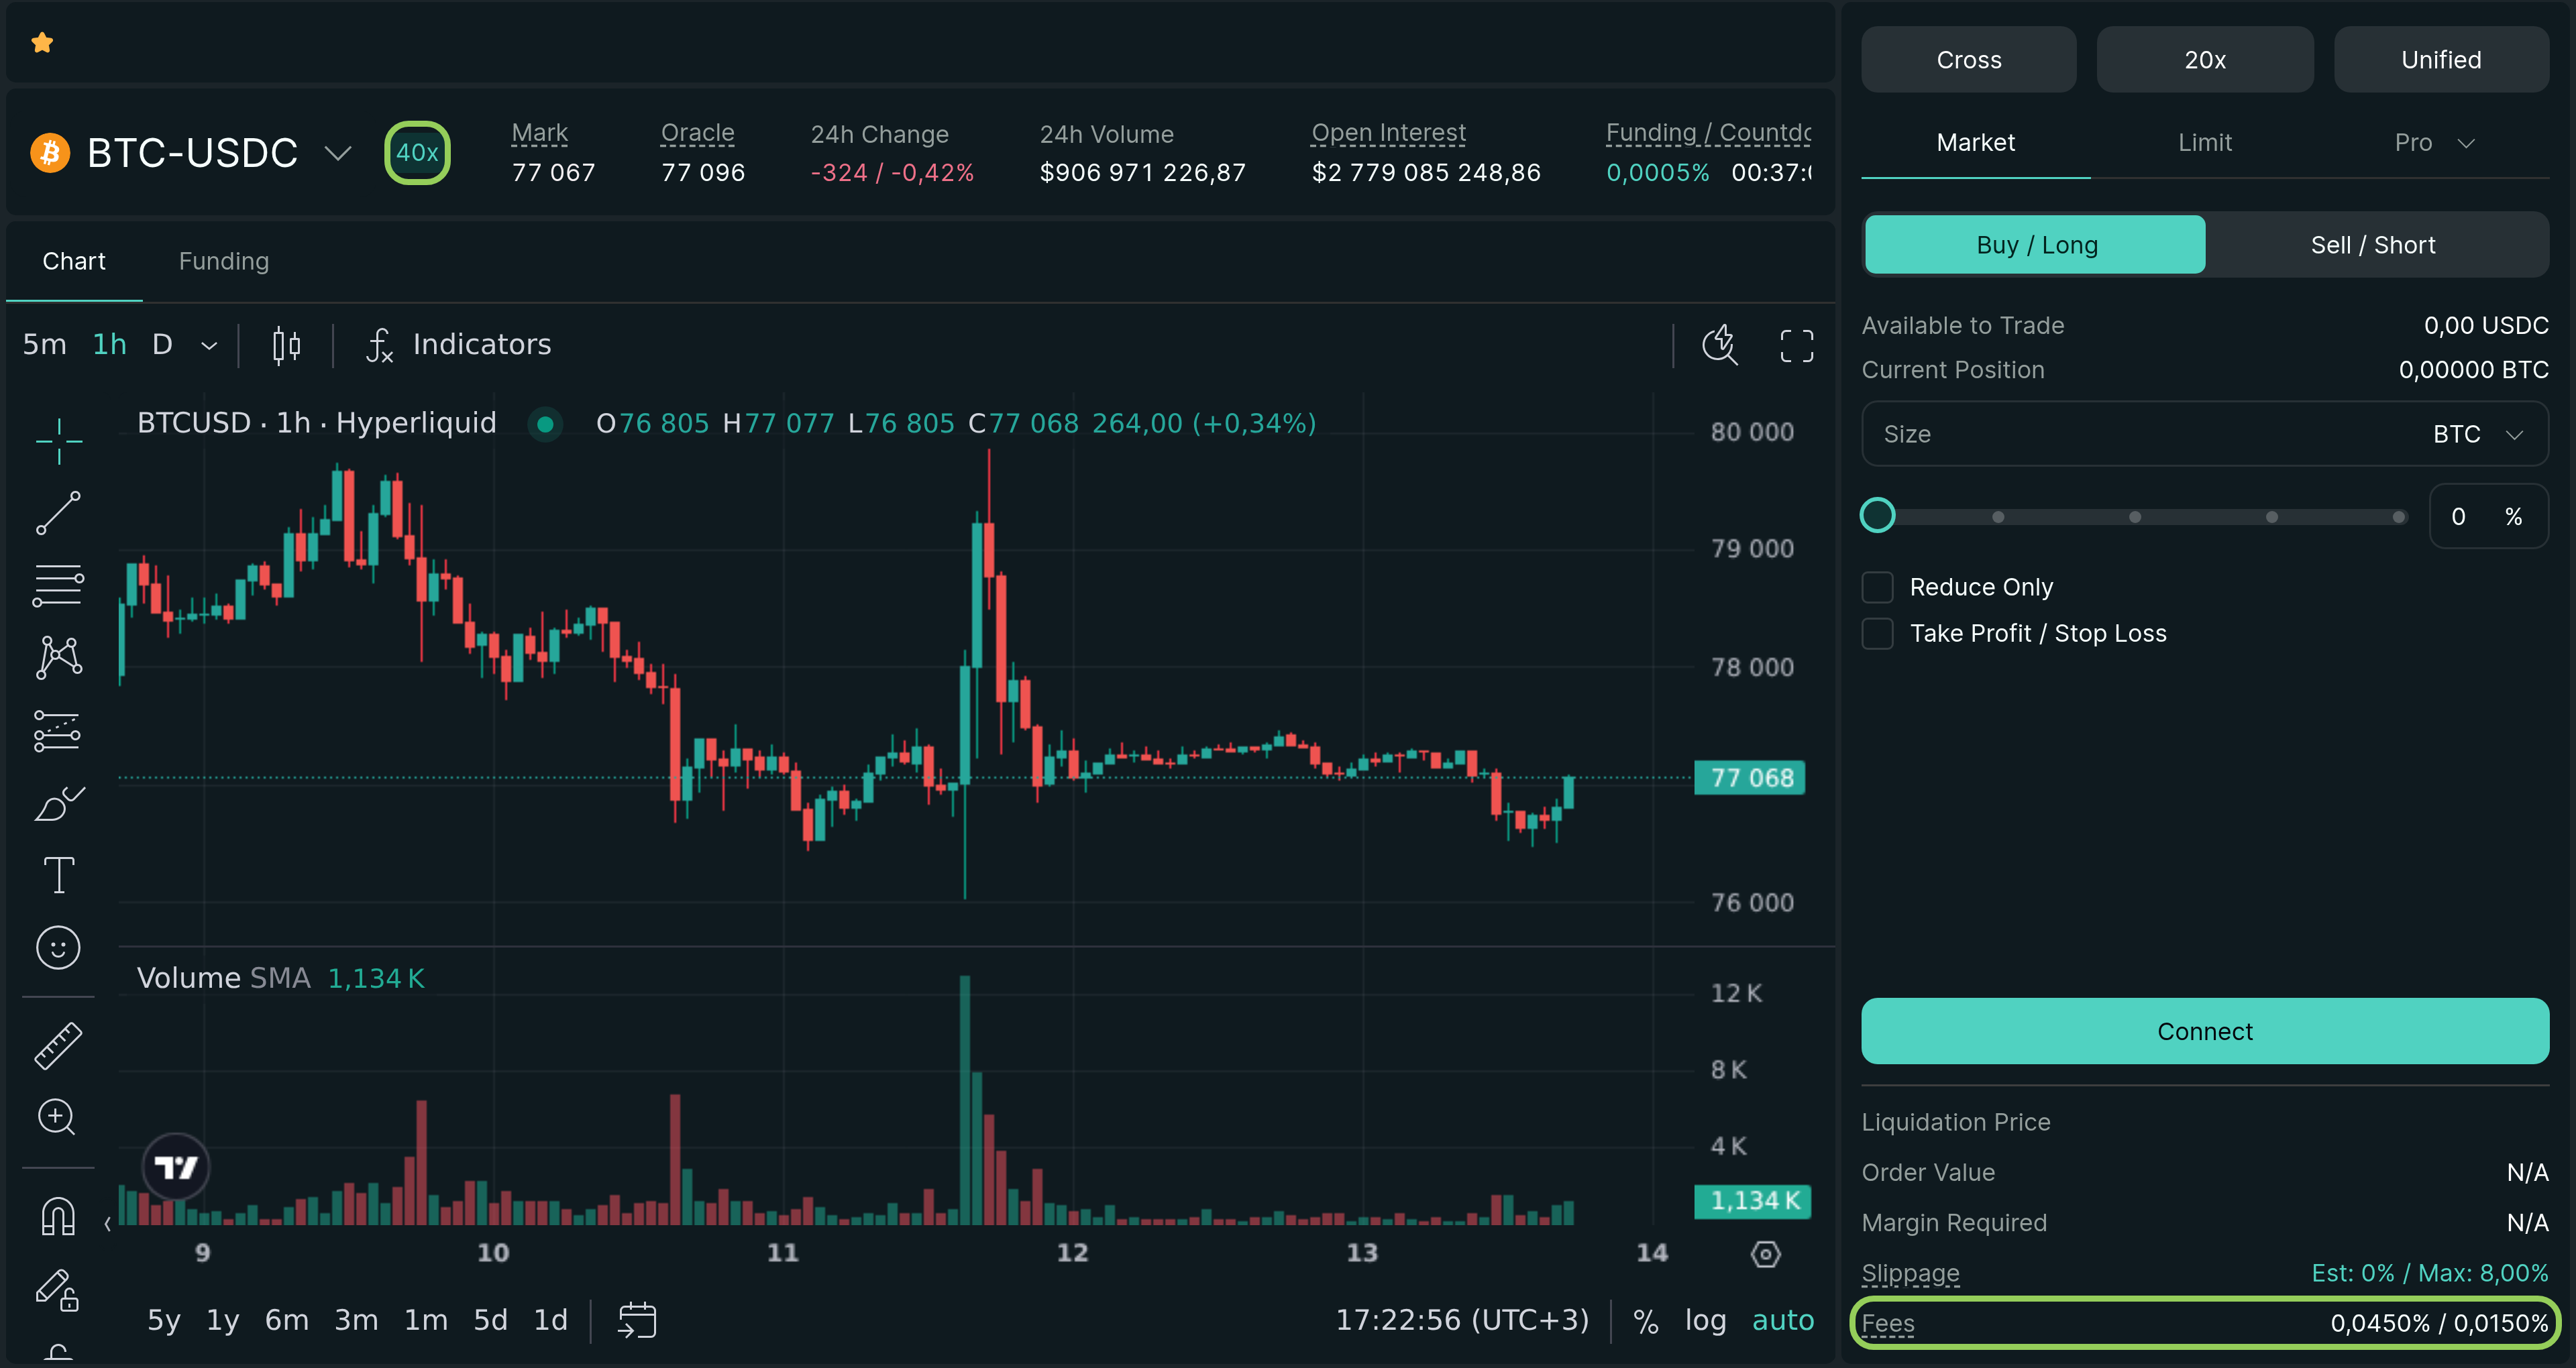Switch to the Funding tab
2576x1368 pixels.
224,261
